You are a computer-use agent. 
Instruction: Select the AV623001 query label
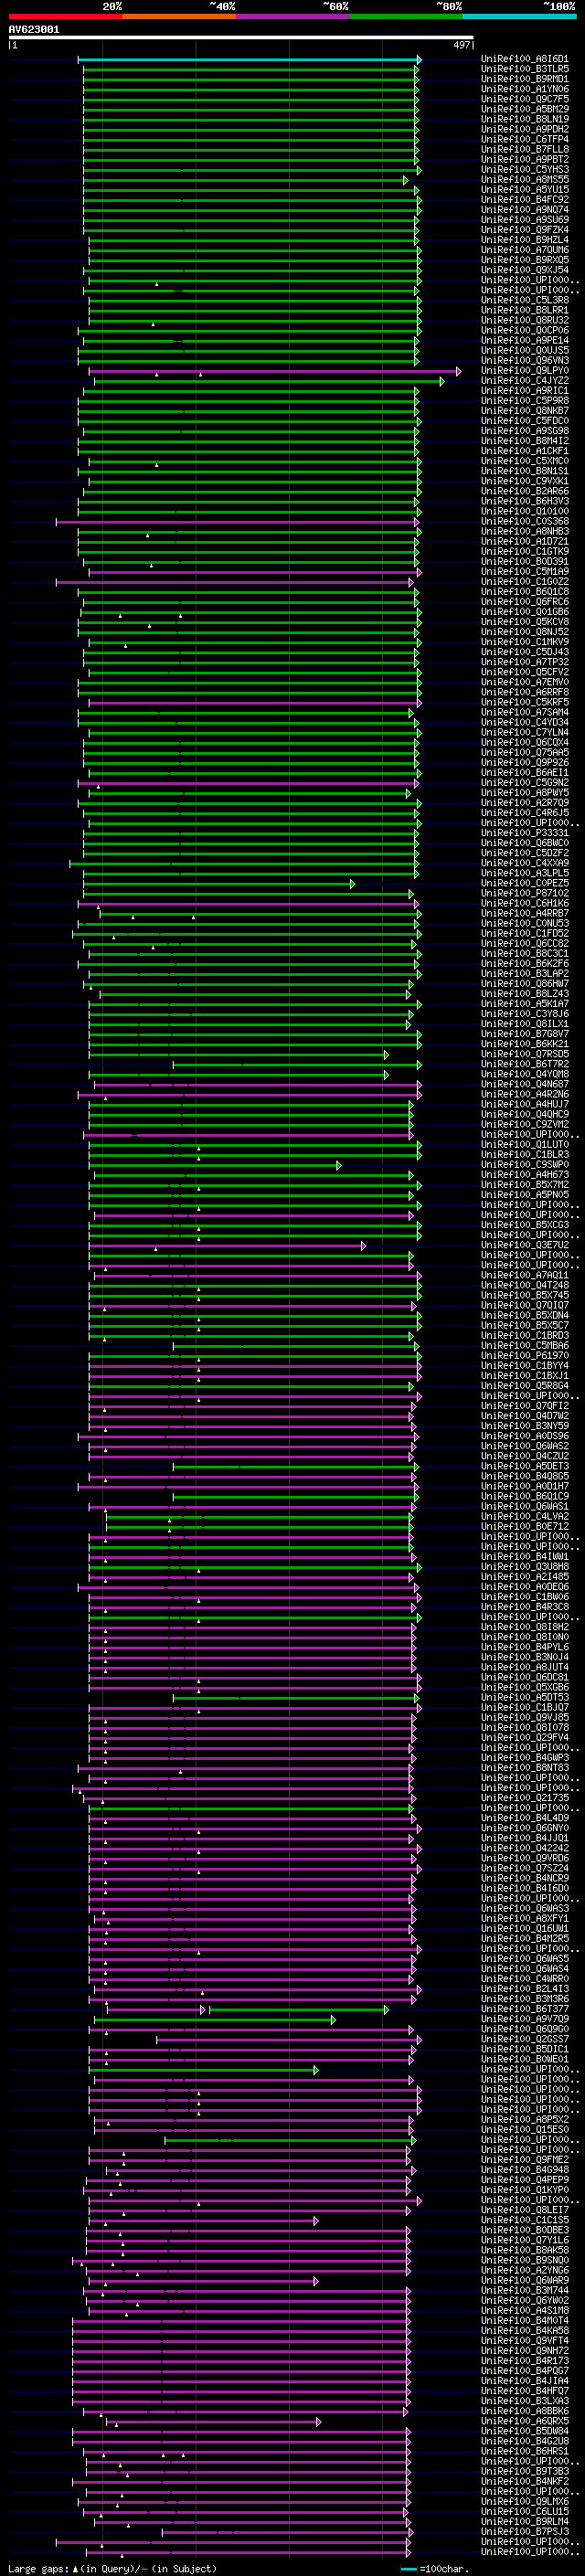(34, 30)
